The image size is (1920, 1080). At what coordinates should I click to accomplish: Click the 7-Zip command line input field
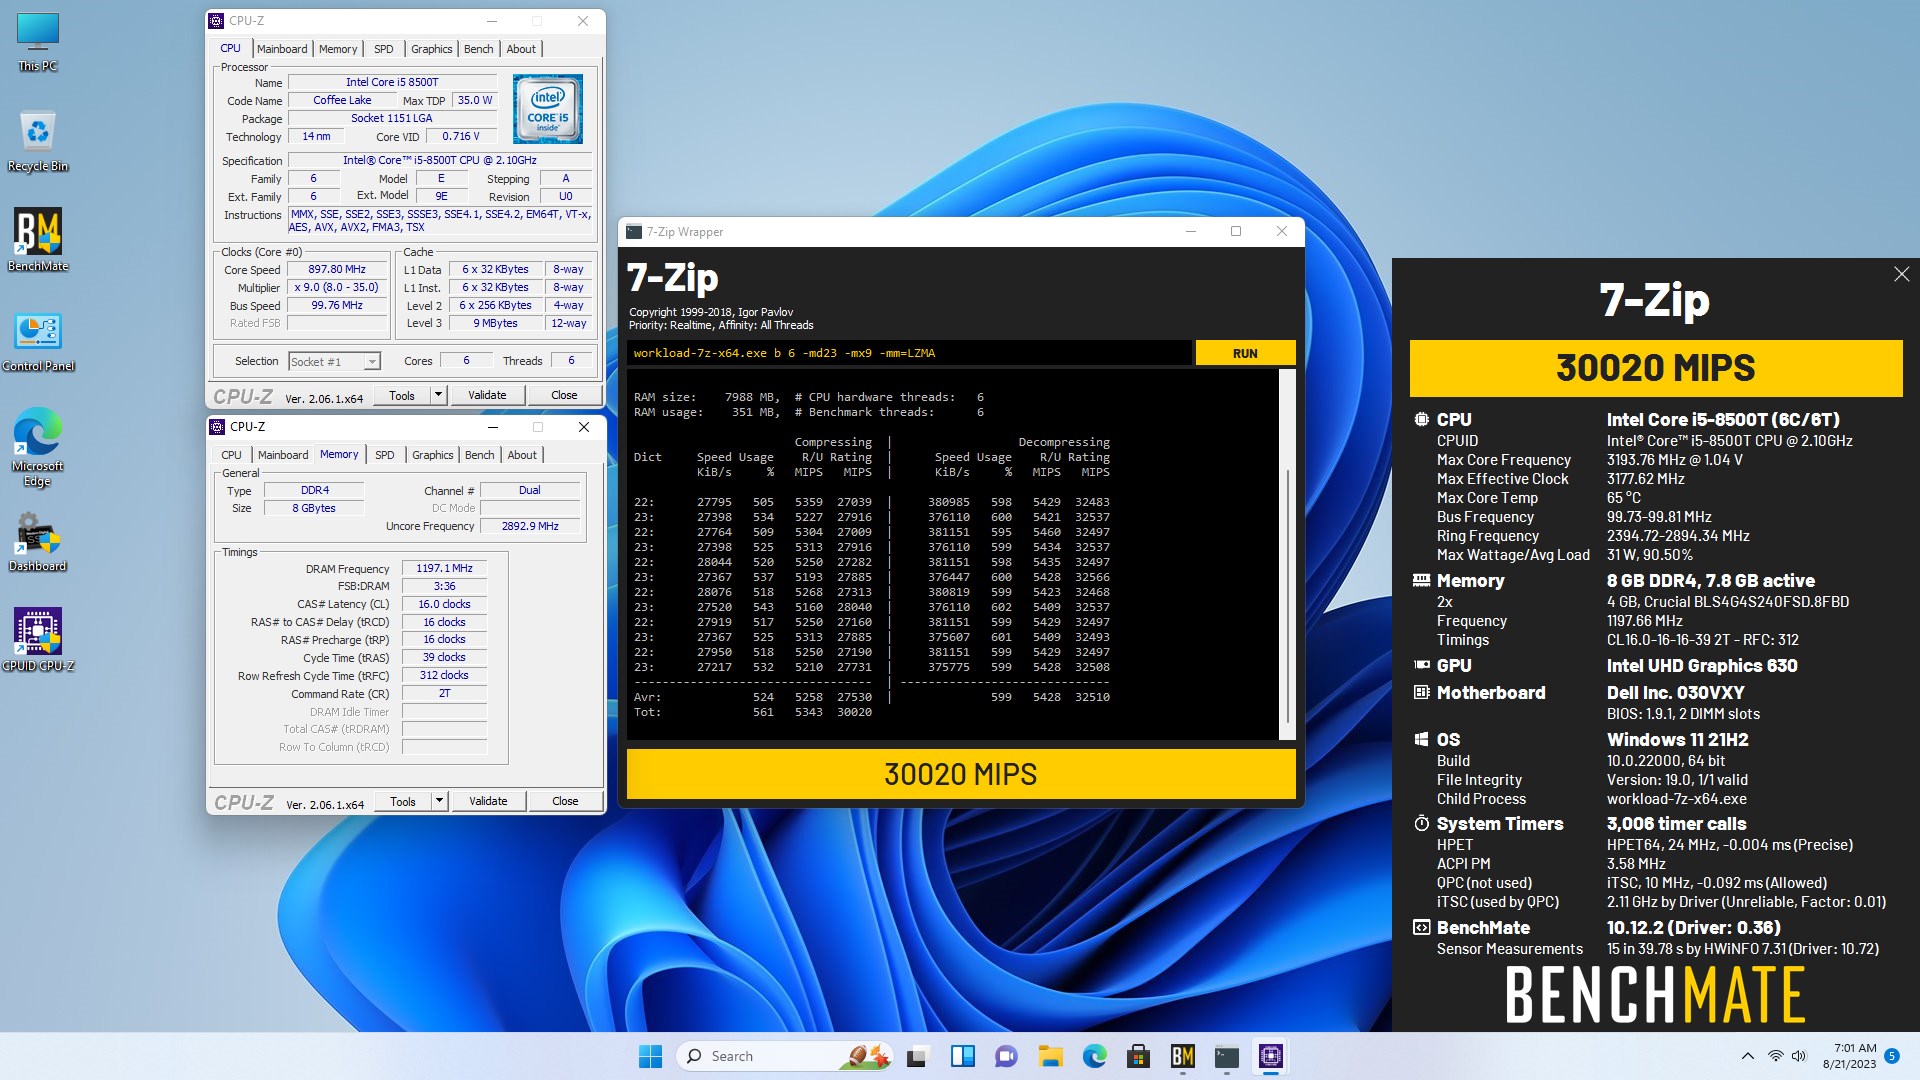909,353
